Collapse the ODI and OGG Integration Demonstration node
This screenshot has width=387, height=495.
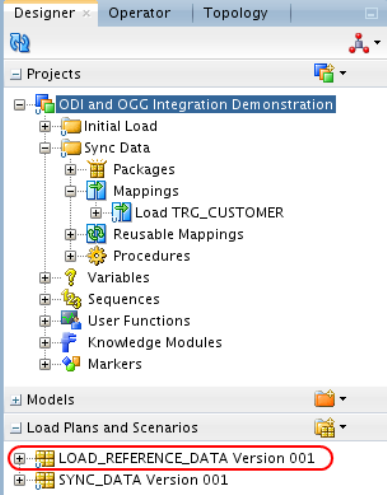pyautogui.click(x=19, y=105)
